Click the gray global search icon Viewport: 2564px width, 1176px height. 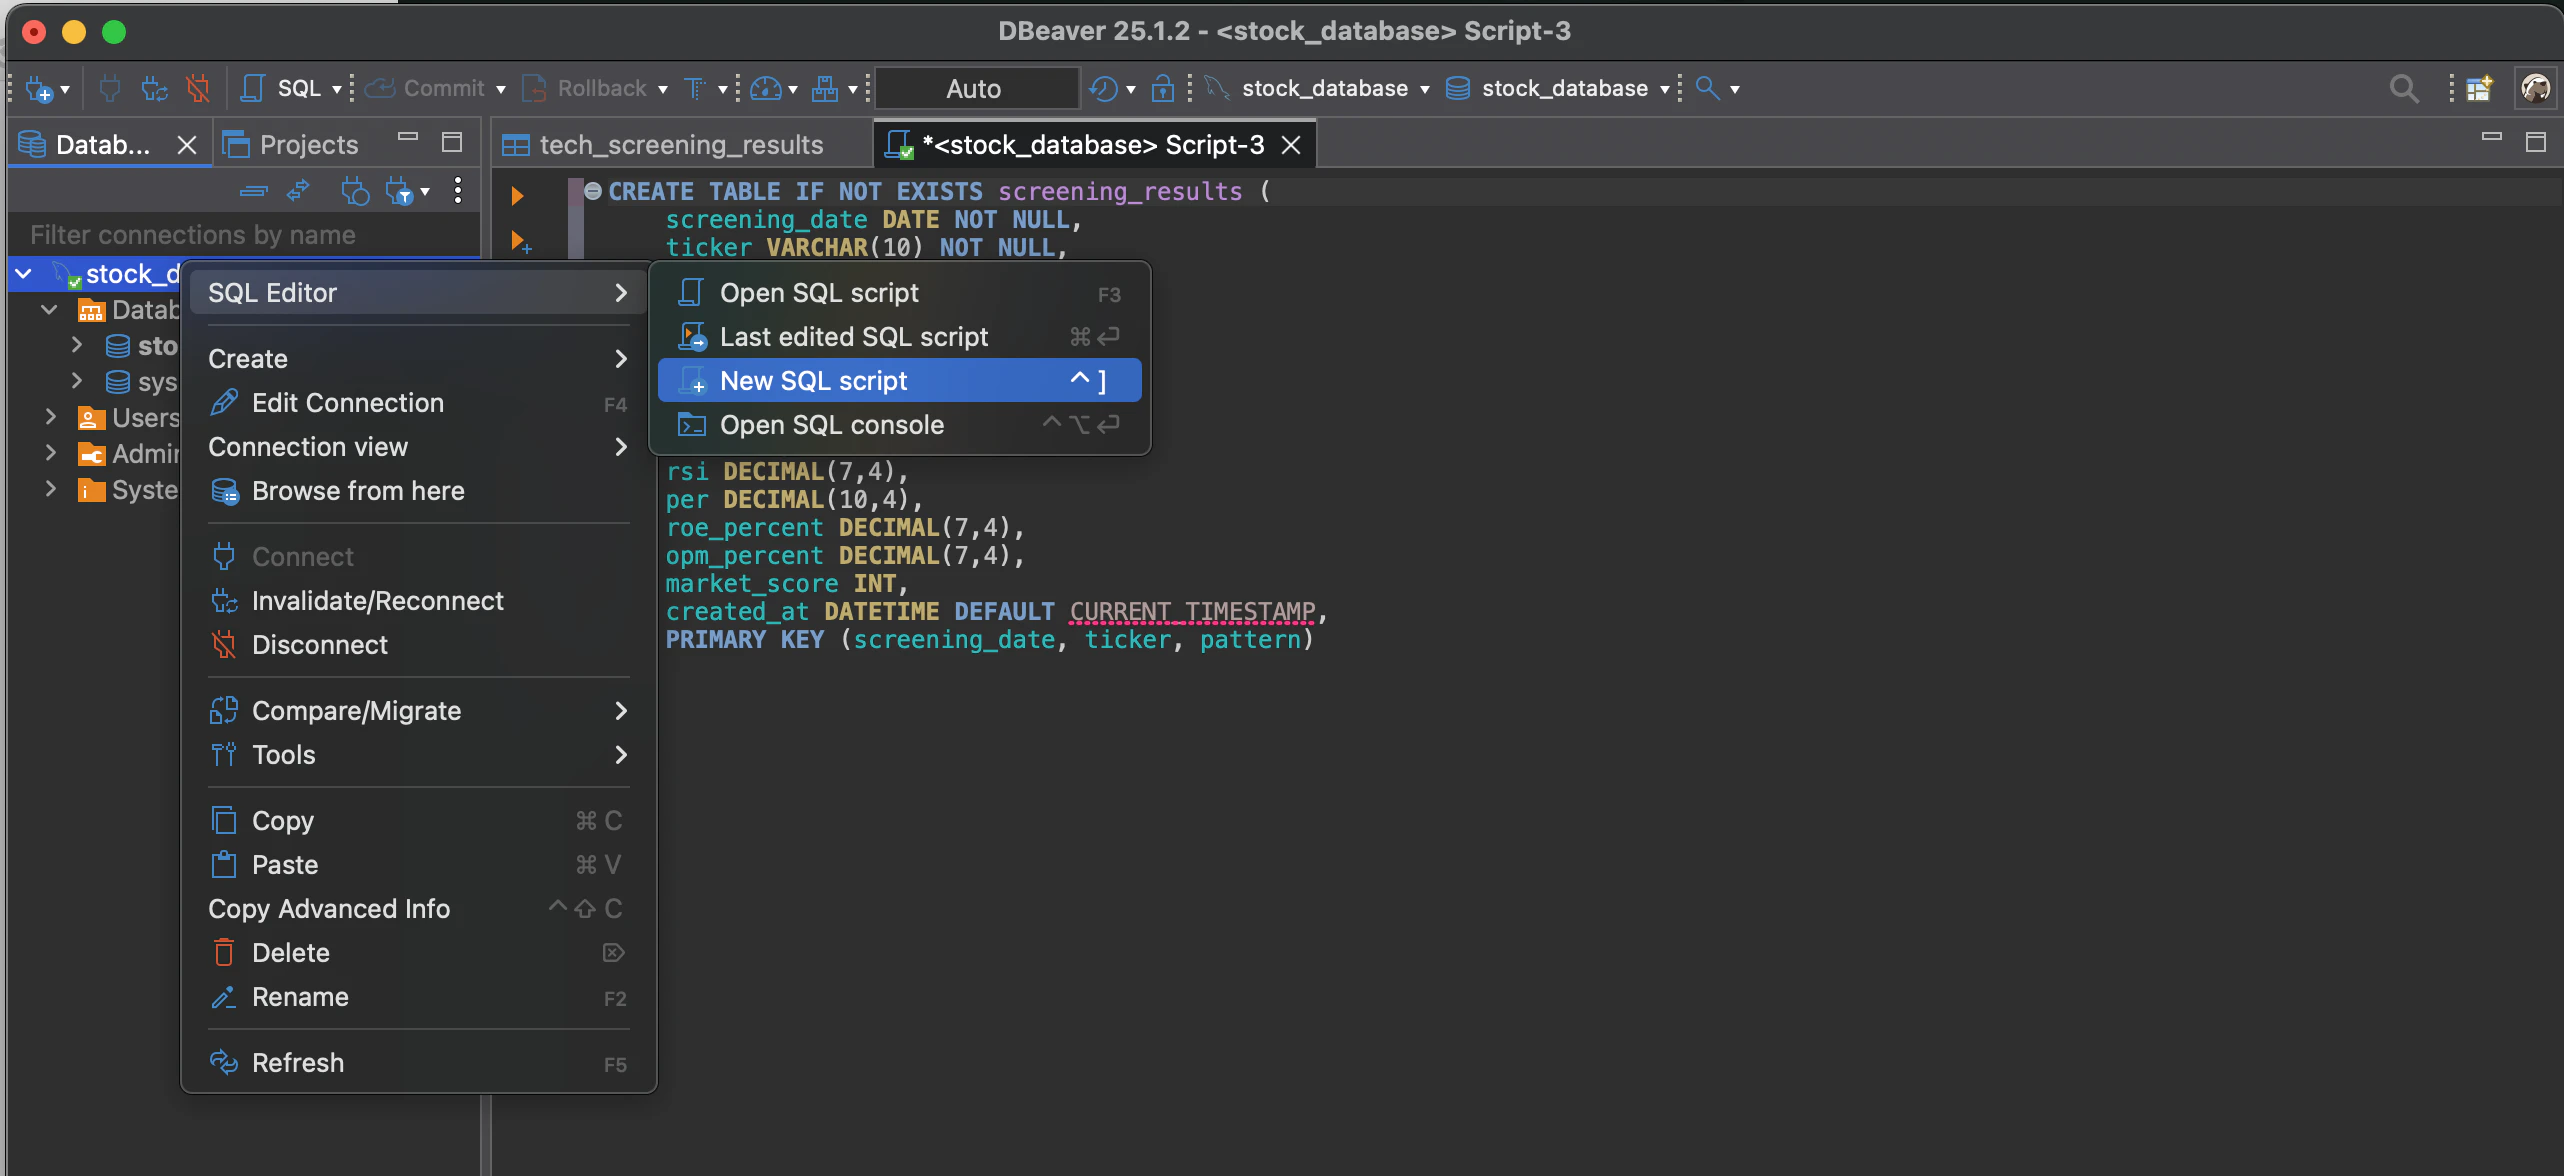tap(2404, 89)
